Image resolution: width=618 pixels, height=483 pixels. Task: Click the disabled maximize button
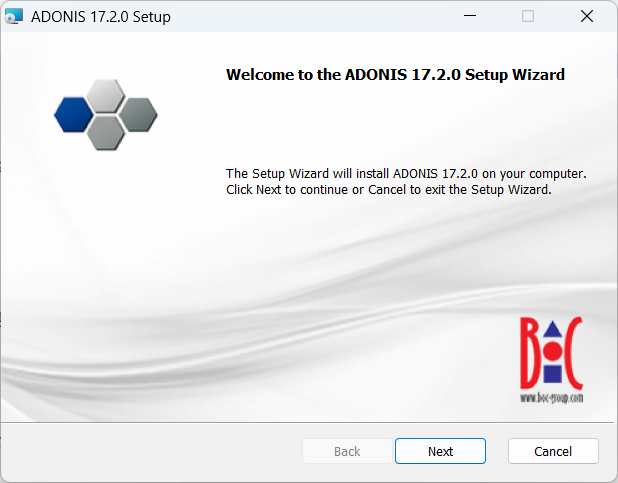[x=528, y=16]
